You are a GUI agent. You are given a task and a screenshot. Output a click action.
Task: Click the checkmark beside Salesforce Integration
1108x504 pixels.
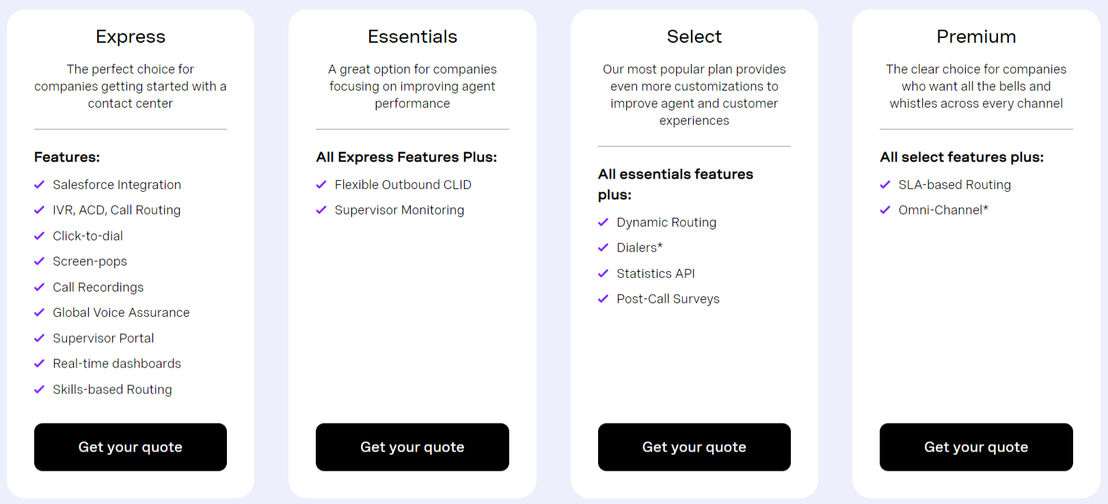point(40,184)
